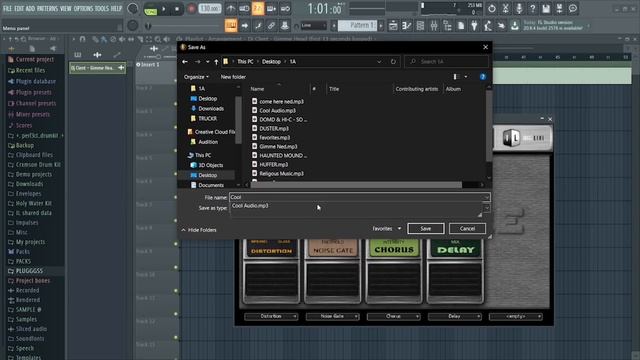Click the Search 1A box

coord(447,62)
